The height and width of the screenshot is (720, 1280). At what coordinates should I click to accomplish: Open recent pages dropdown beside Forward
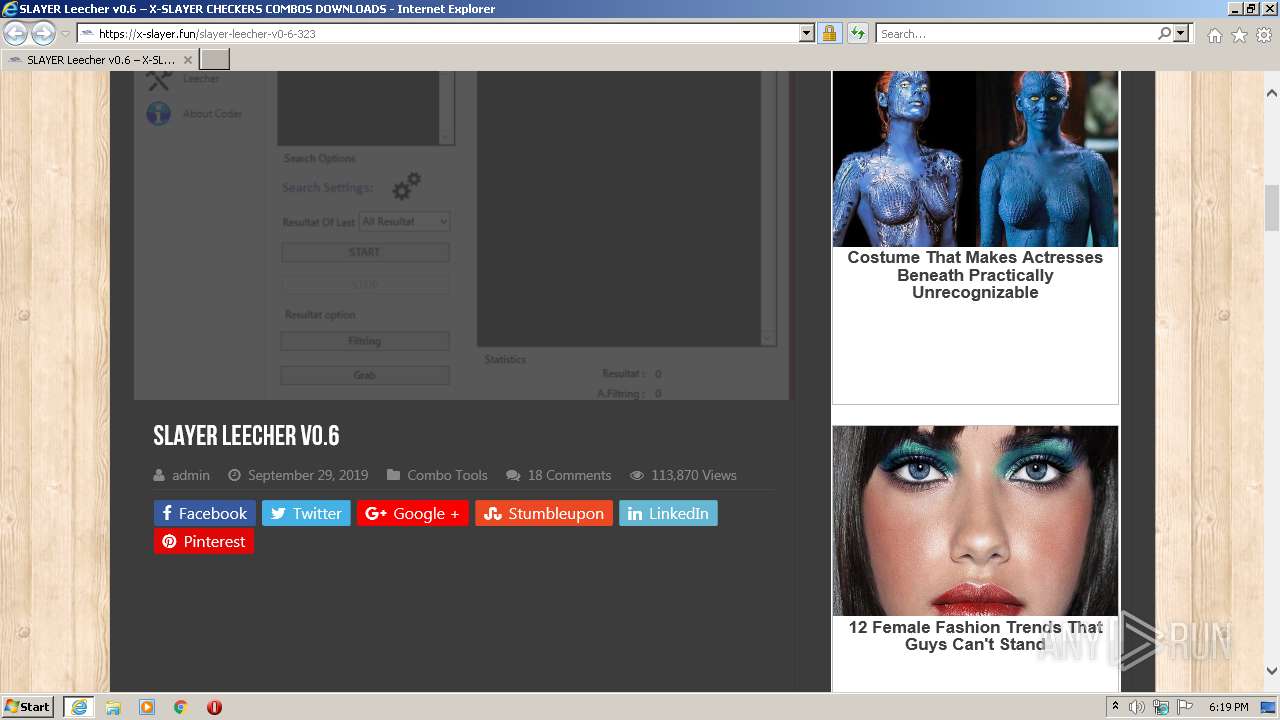(x=66, y=34)
